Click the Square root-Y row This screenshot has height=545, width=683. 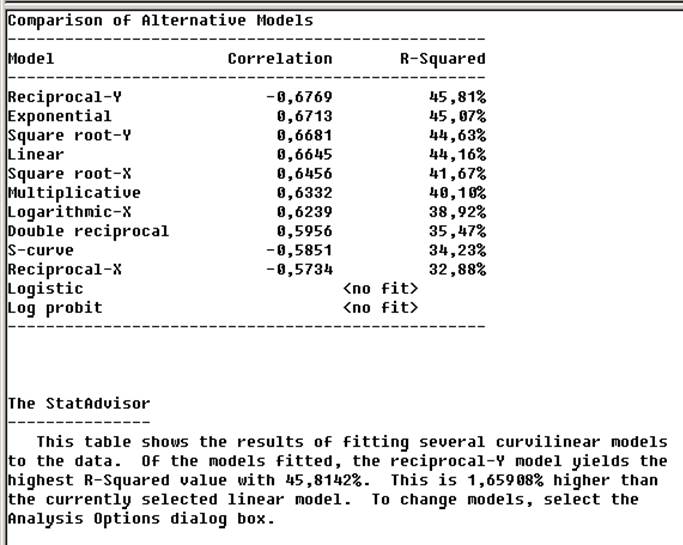point(247,135)
